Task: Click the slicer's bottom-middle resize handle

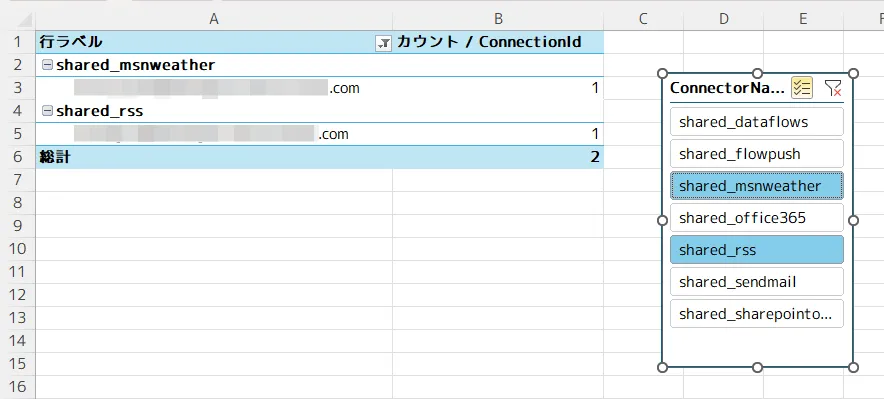Action: [x=758, y=367]
